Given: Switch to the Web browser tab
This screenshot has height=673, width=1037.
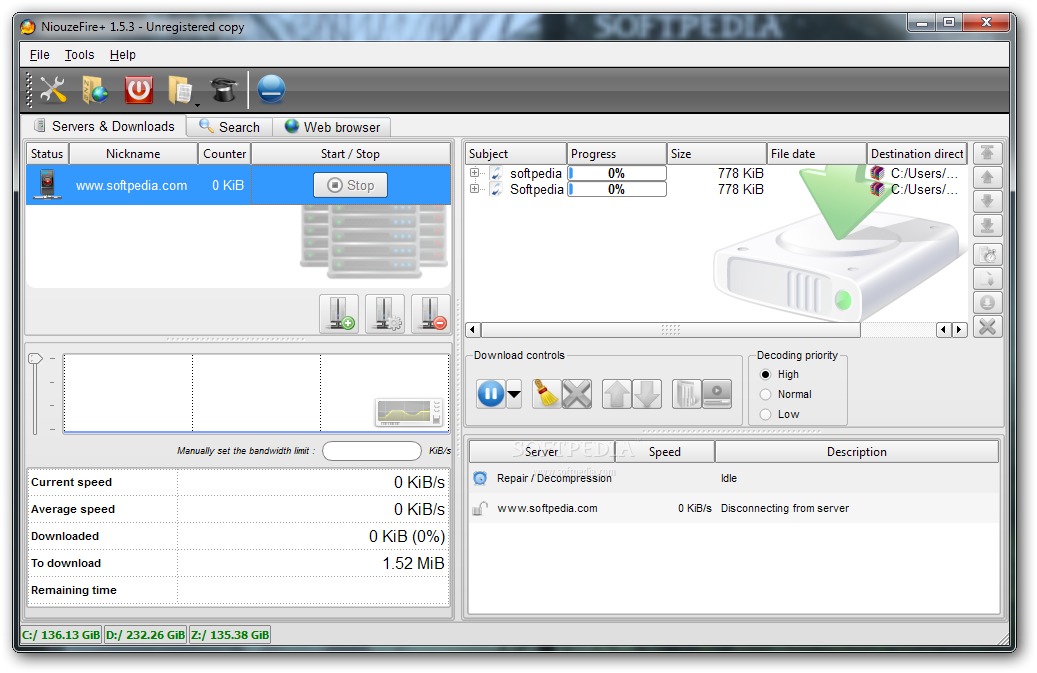Looking at the screenshot, I should click(332, 127).
